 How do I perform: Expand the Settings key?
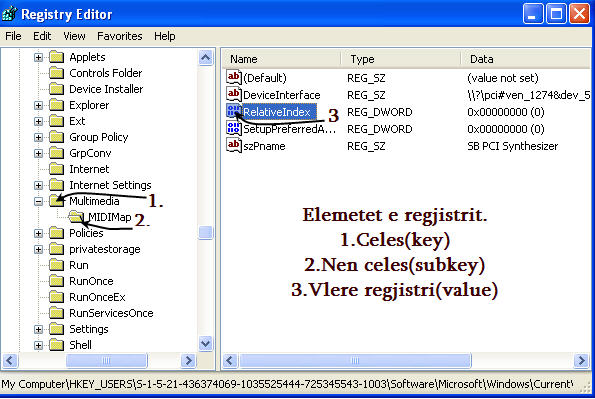click(x=38, y=329)
